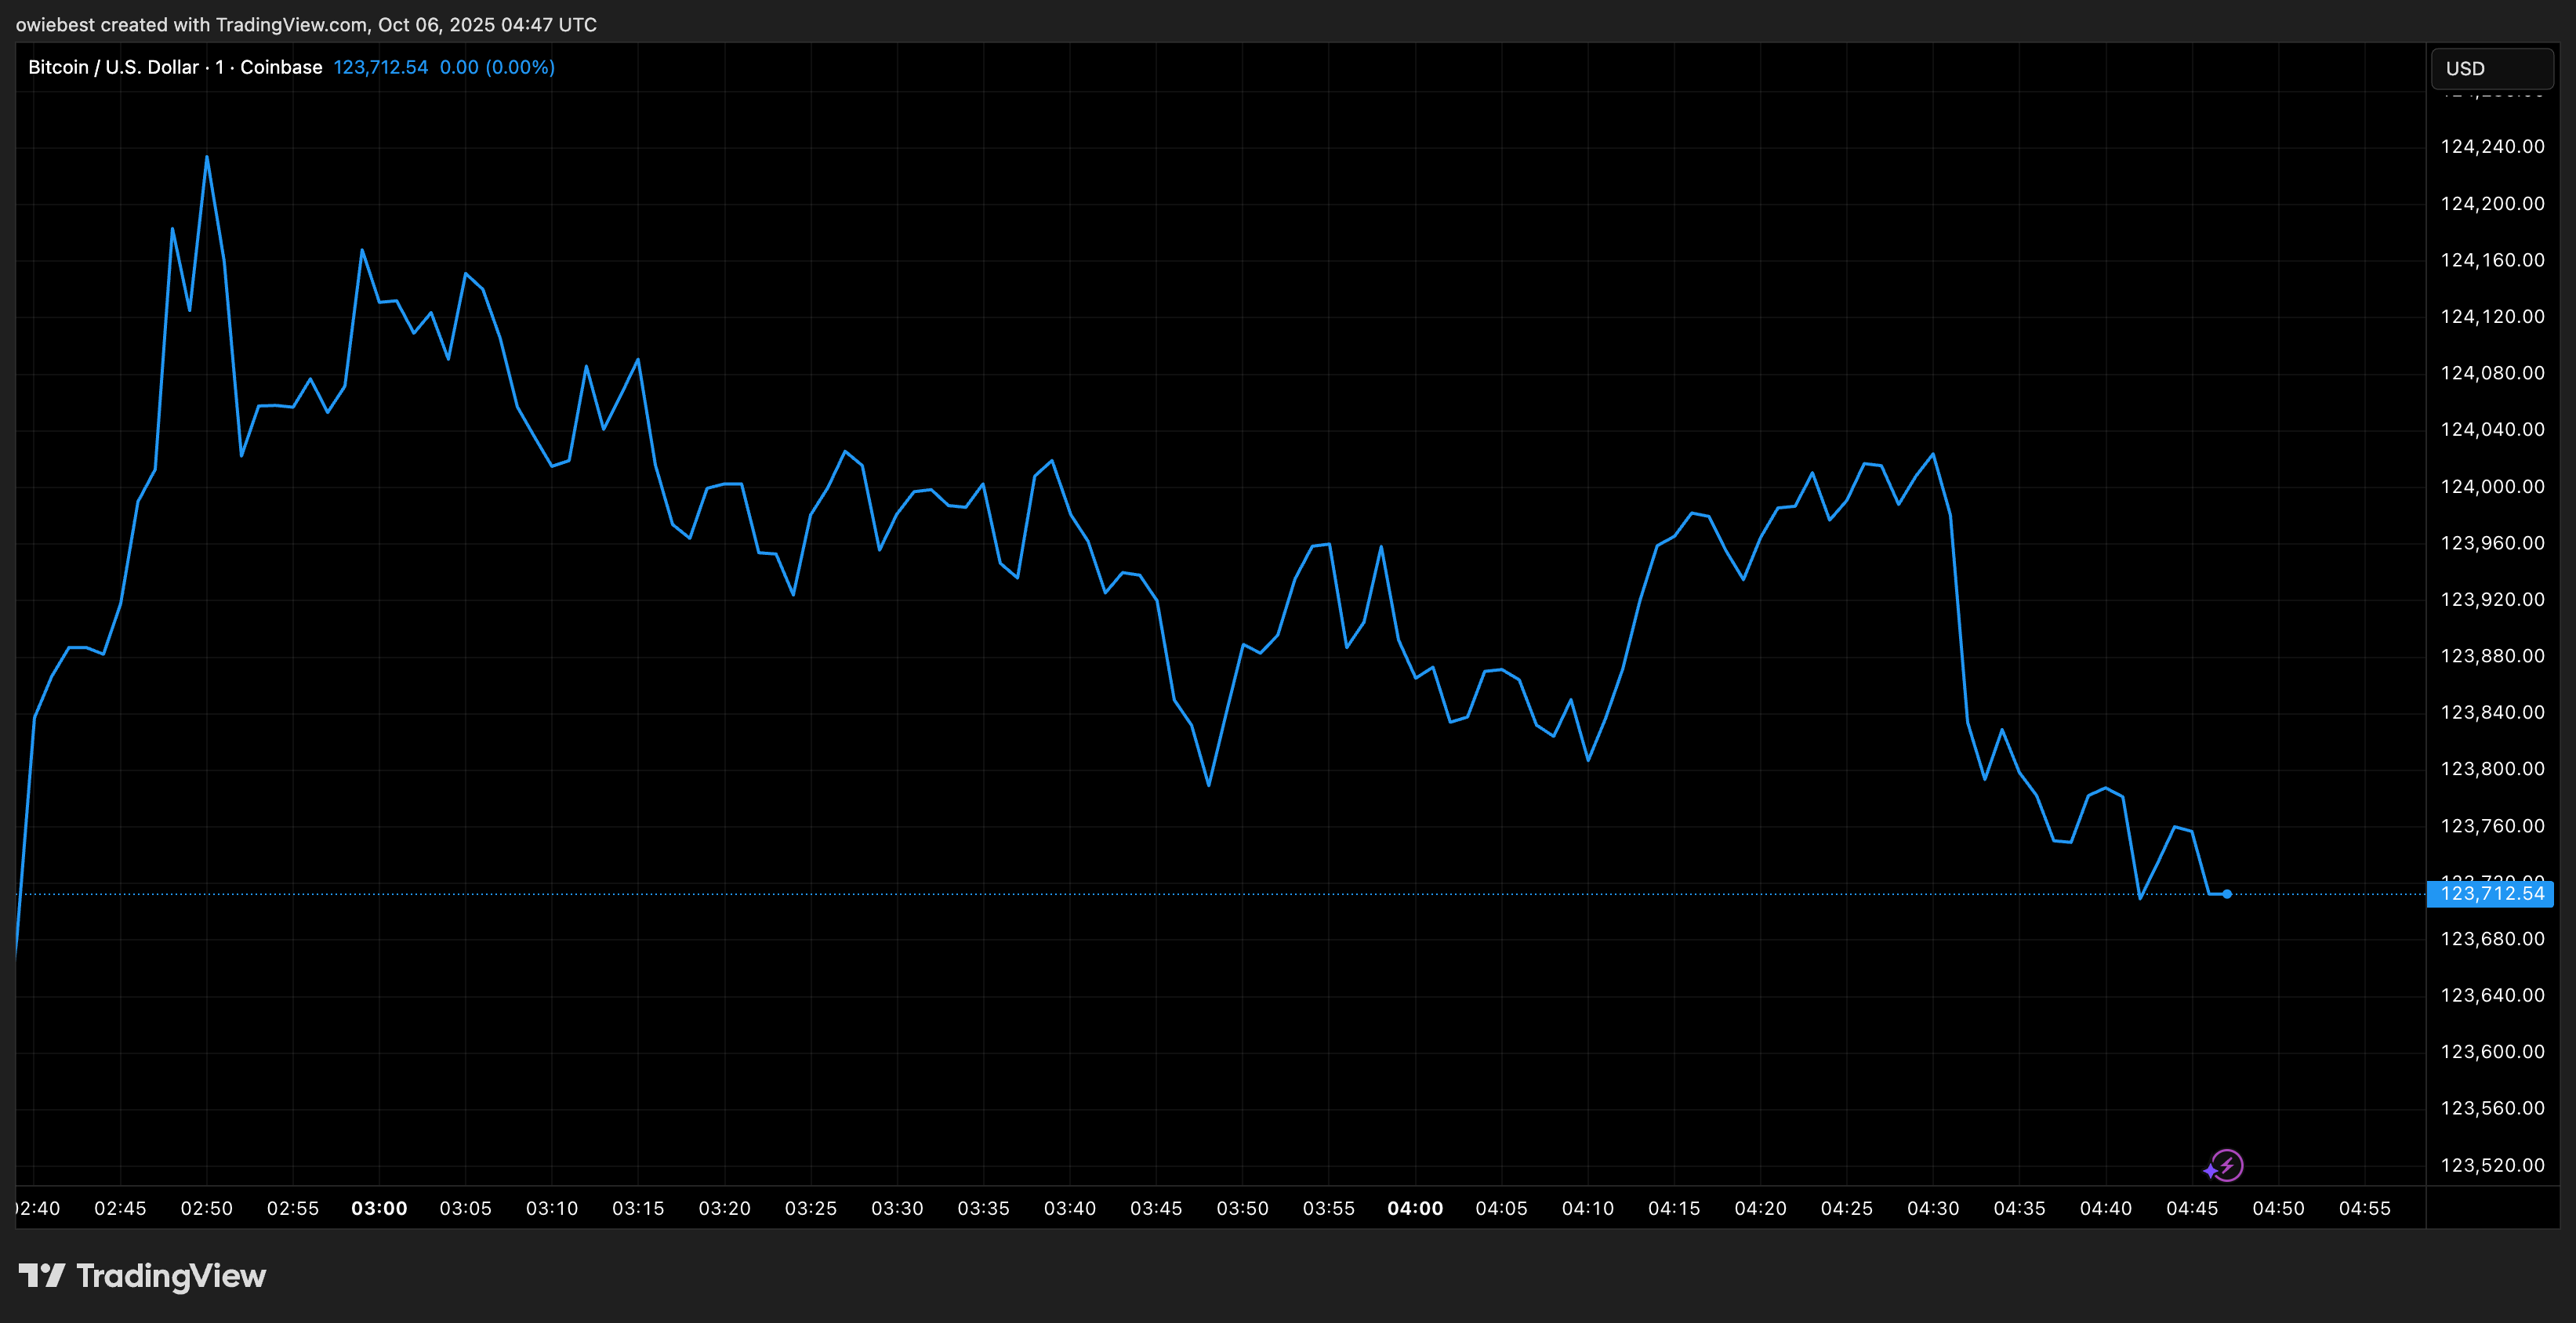The height and width of the screenshot is (1323, 2576).
Task: Click the 123,712.54 legend price value
Action: click(380, 67)
